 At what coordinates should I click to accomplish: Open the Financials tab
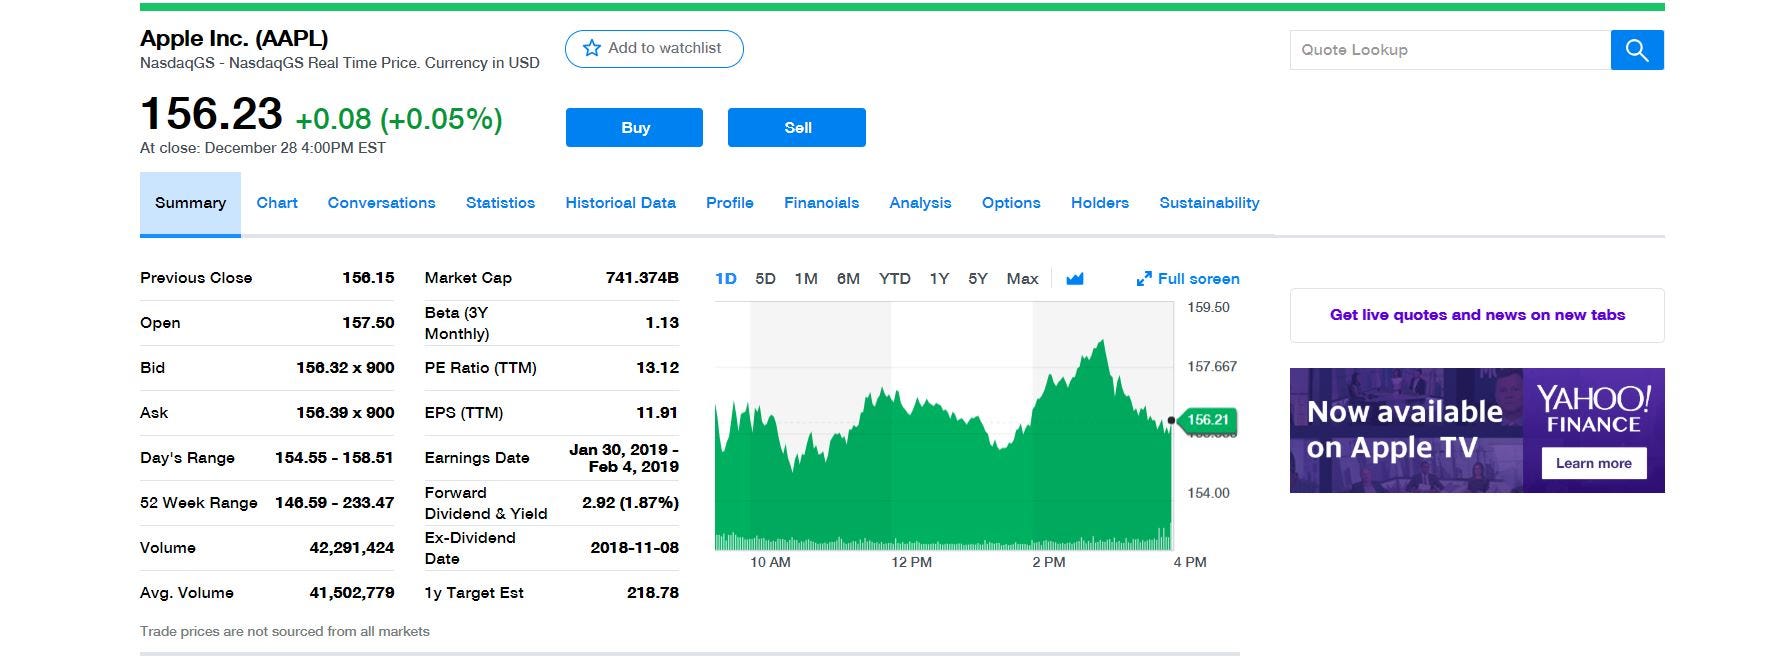pos(821,203)
